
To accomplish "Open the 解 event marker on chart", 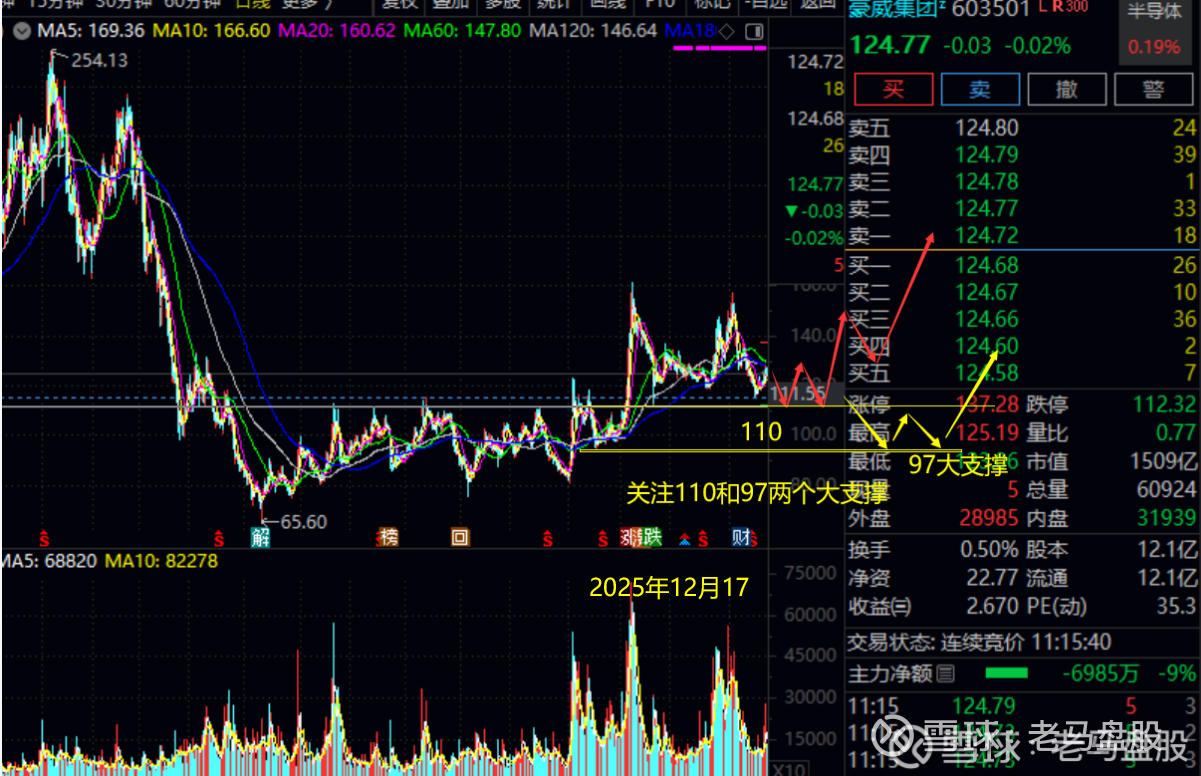I will 260,538.
